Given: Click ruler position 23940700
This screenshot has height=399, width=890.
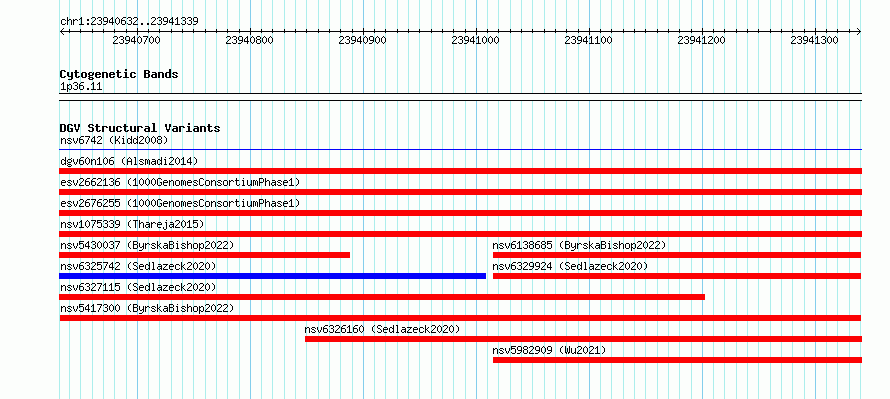Looking at the screenshot, I should point(136,40).
